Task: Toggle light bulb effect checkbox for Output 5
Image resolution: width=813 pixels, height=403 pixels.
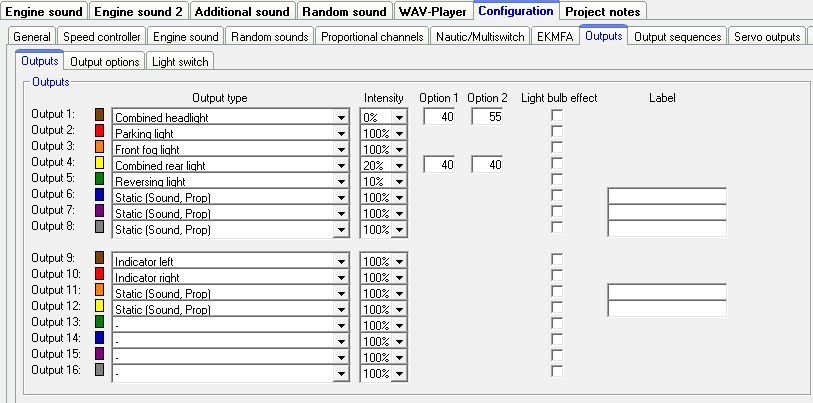Action: 557,180
